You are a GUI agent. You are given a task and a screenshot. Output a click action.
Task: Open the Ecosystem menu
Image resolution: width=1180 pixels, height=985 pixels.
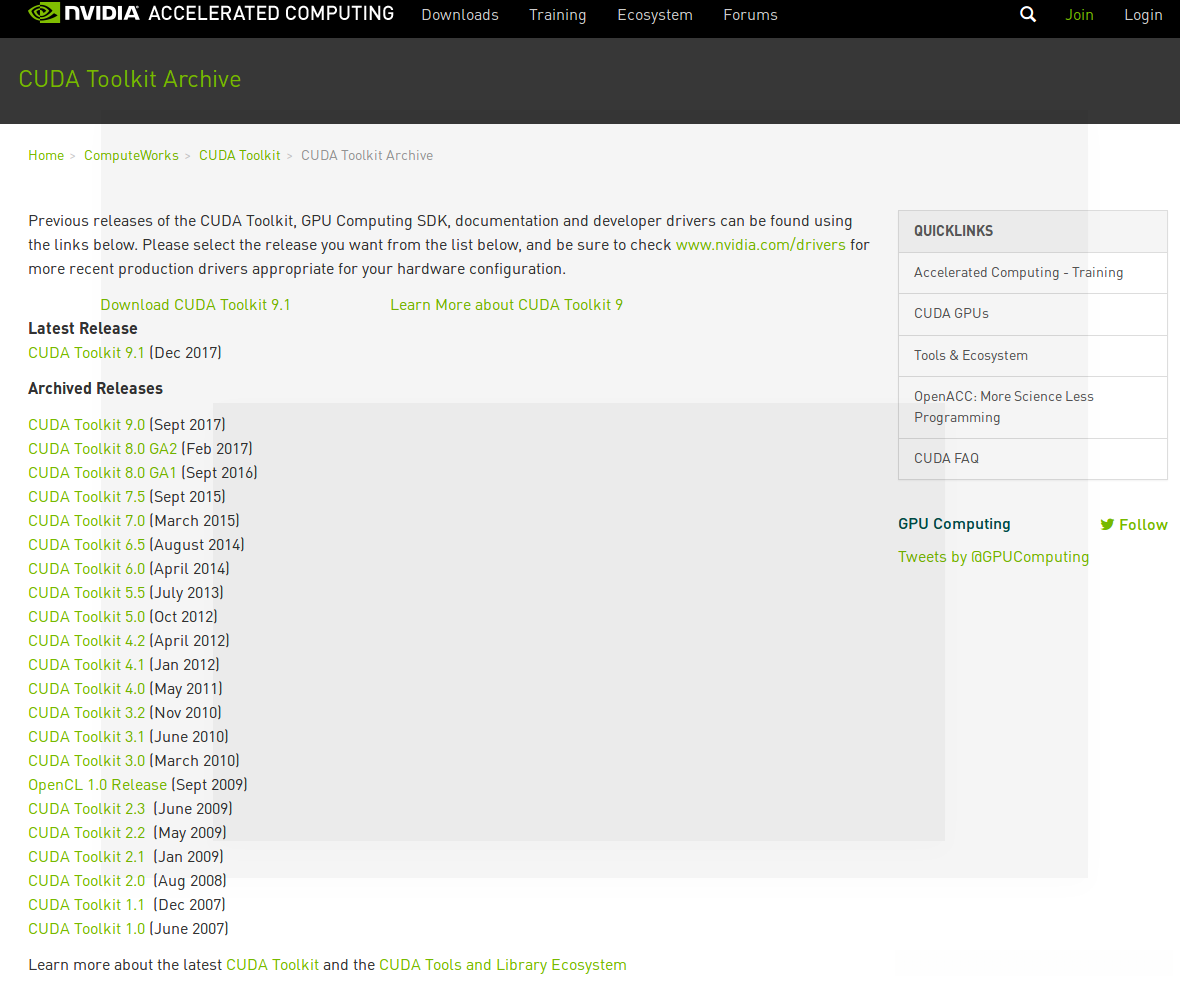(x=655, y=15)
